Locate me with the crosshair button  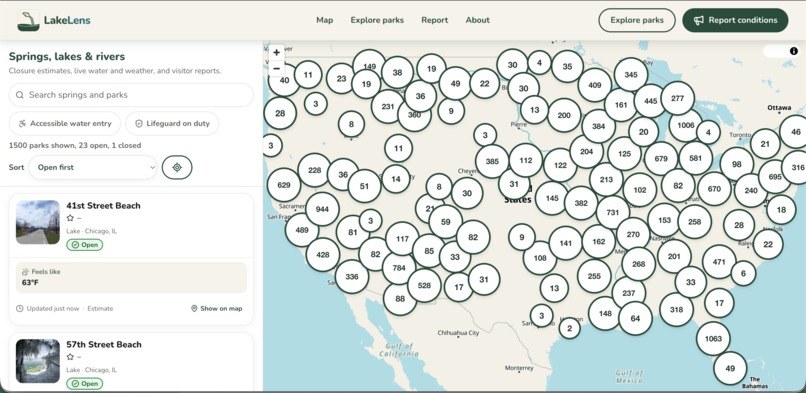(177, 167)
